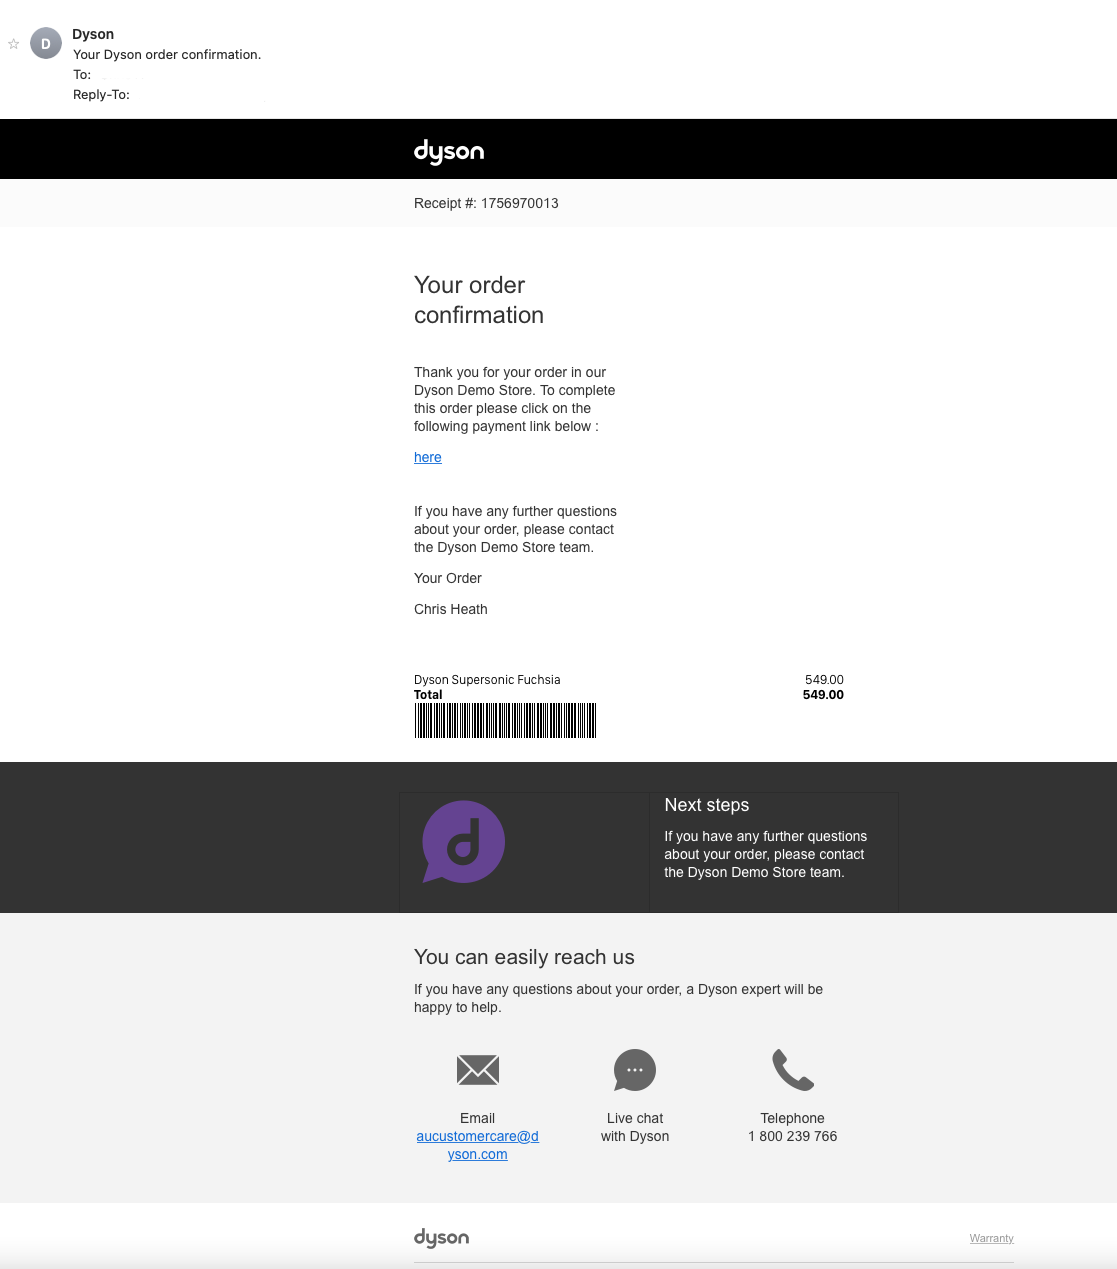Click the sender avatar with letter D

pos(46,44)
